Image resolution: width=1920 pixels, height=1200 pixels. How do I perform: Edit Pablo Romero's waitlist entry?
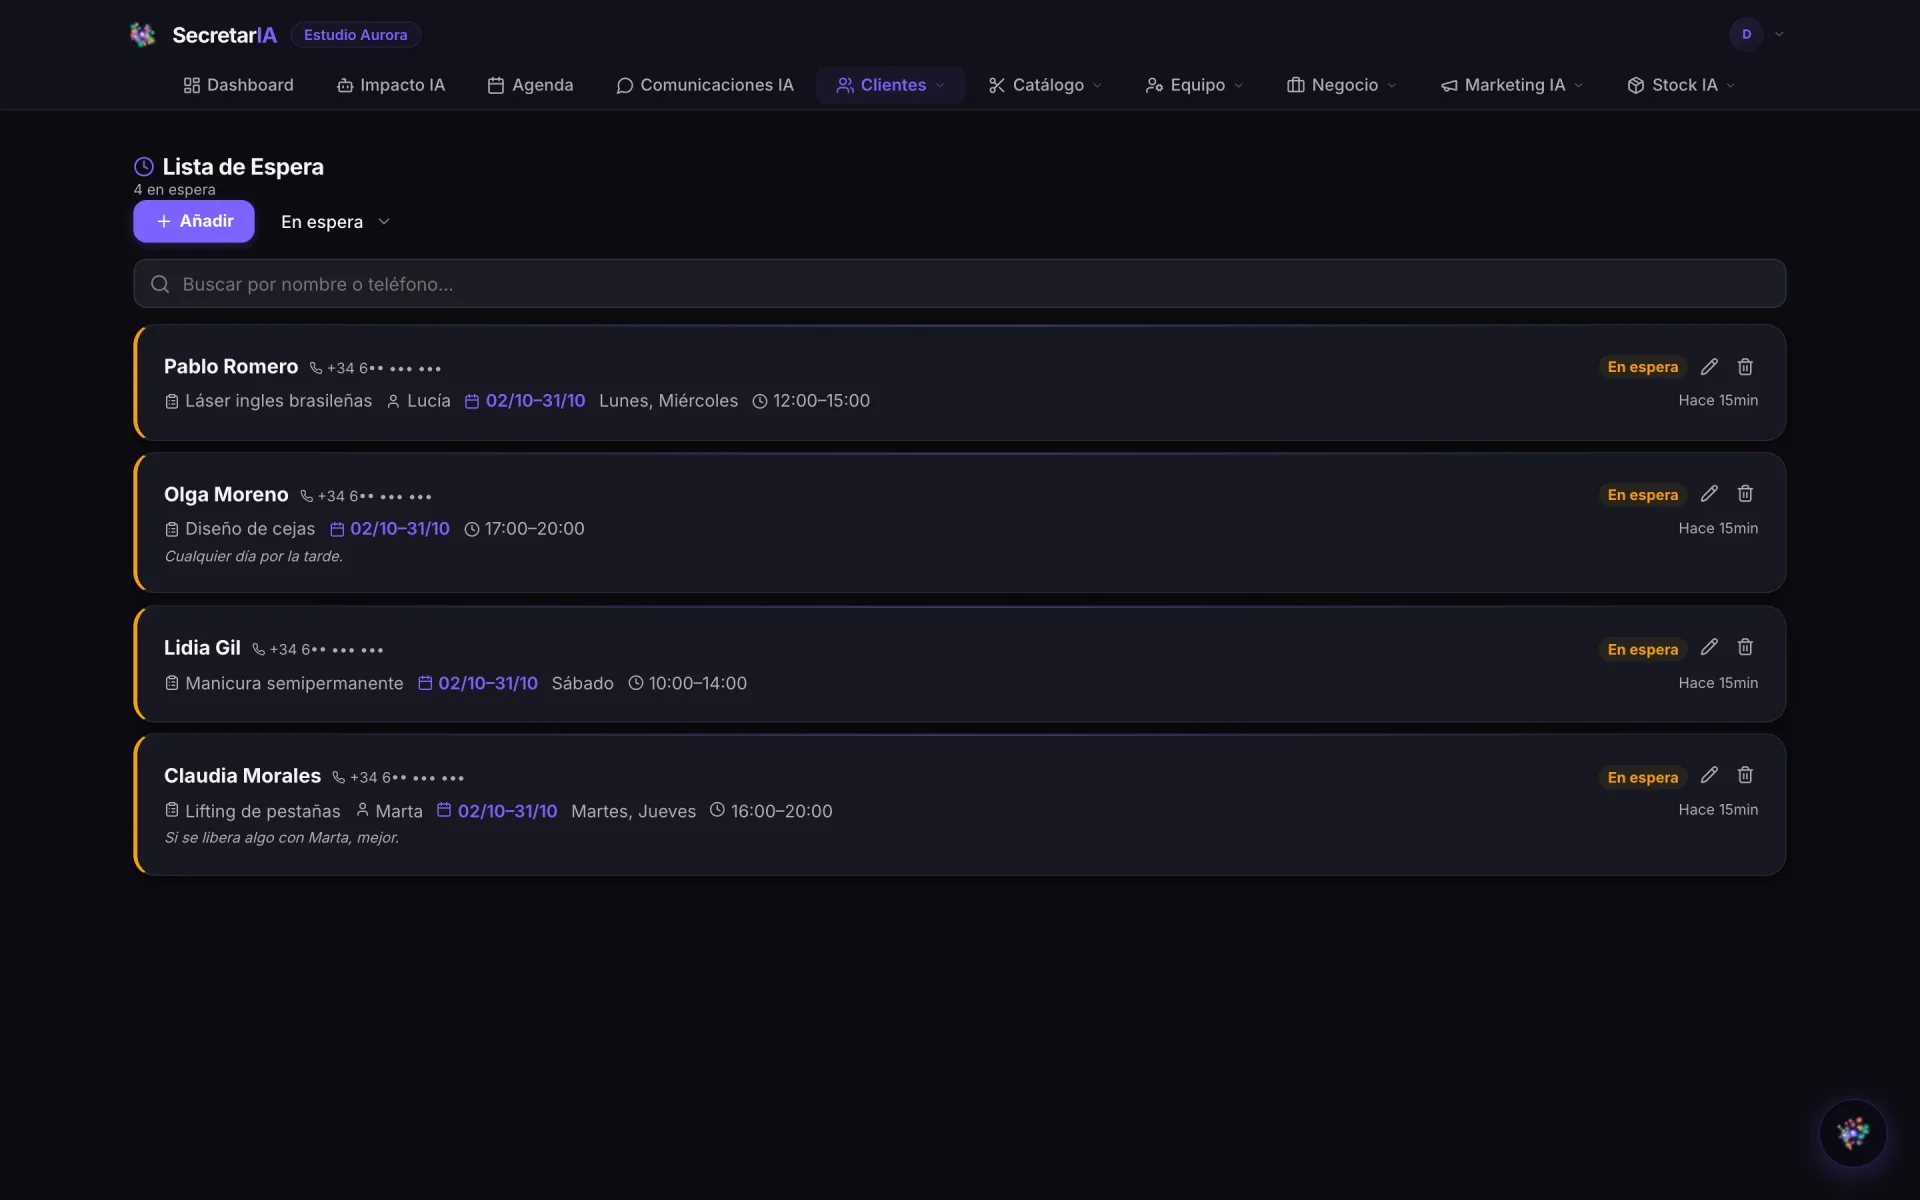(1709, 367)
